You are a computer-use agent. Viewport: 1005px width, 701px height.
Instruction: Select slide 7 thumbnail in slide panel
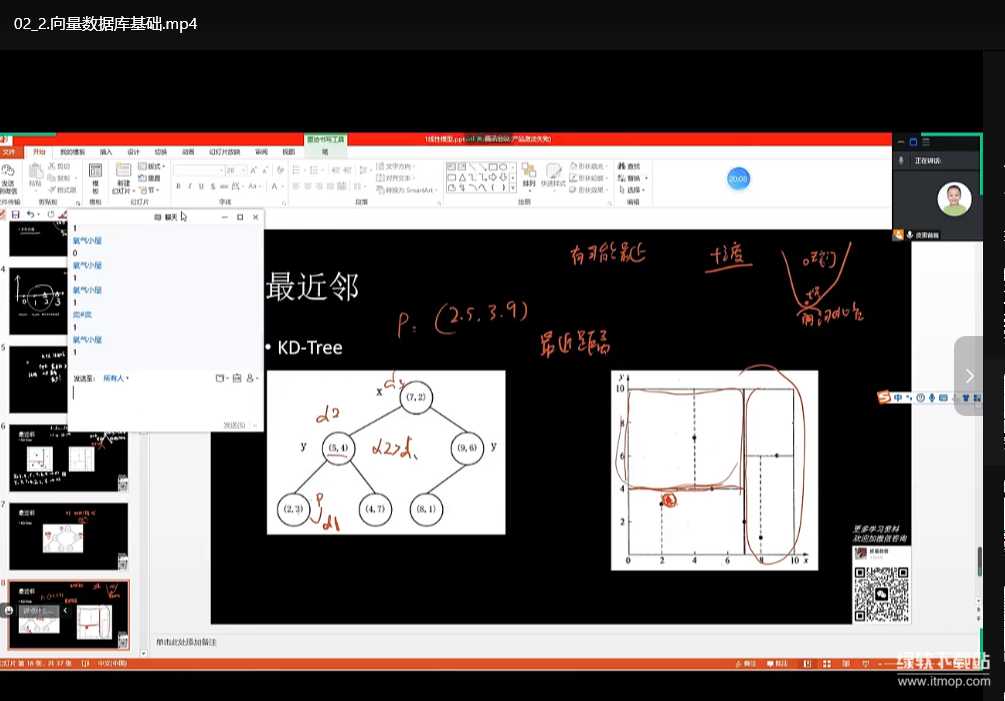click(x=69, y=535)
